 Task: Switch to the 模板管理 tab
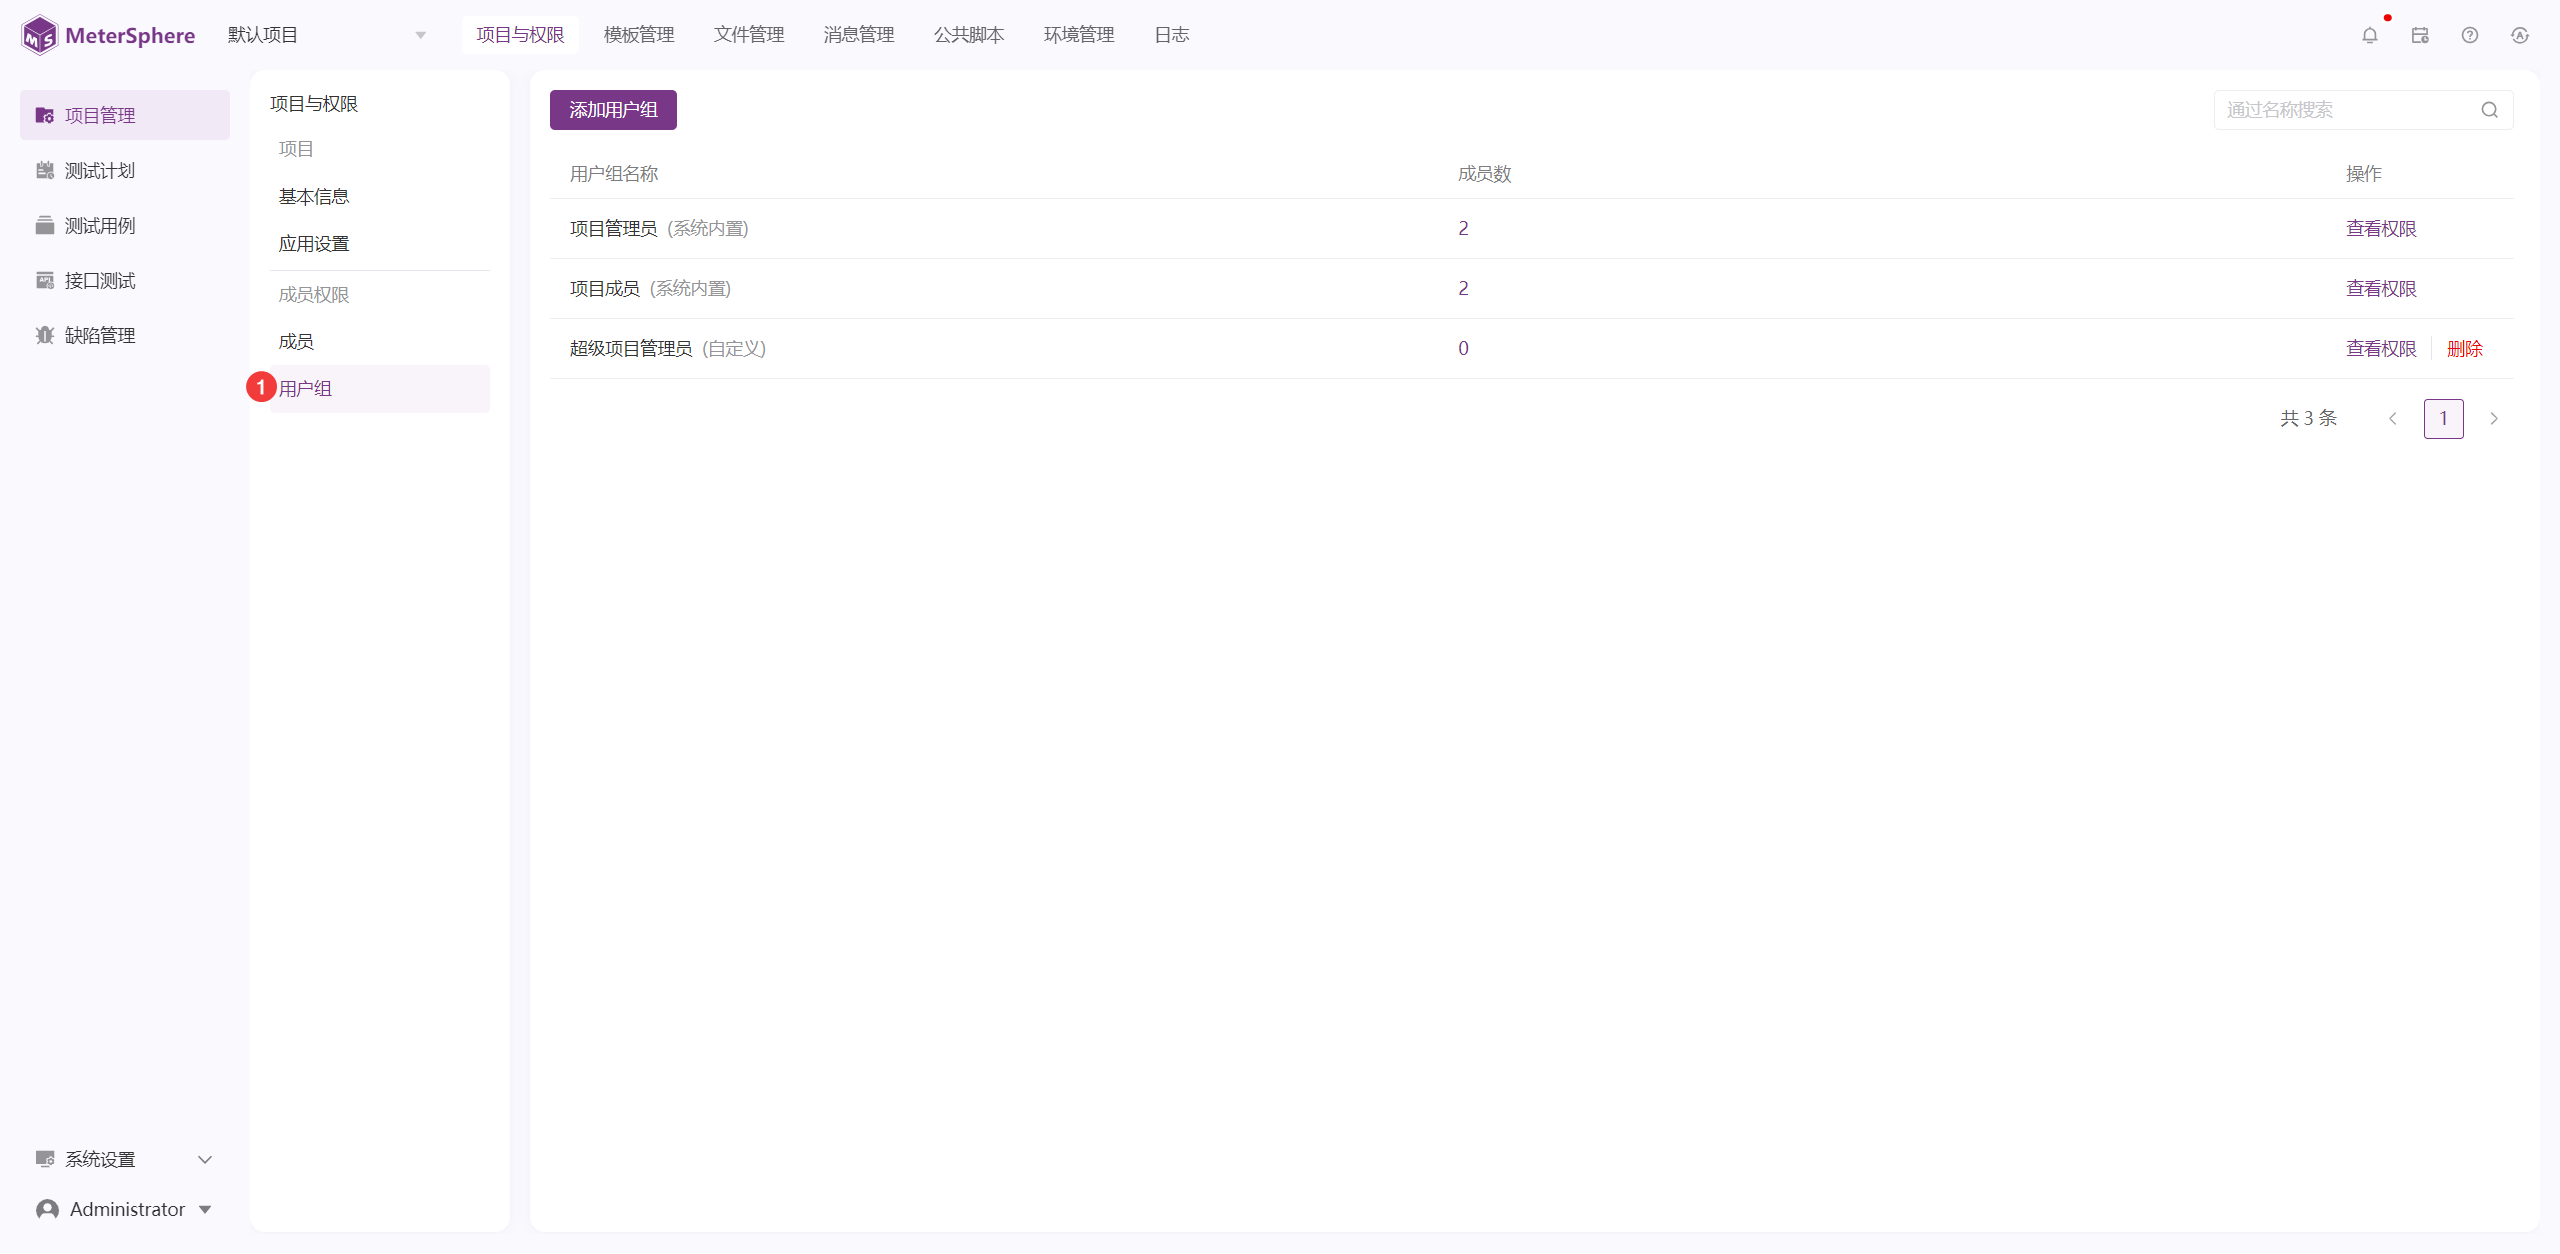[x=639, y=35]
